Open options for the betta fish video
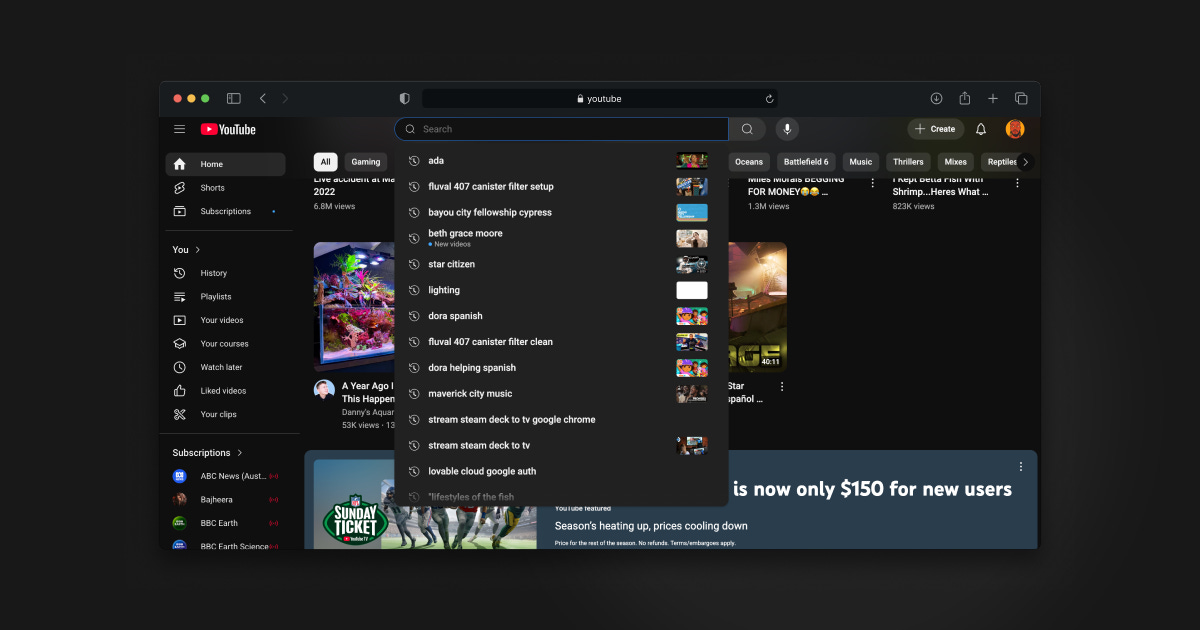Viewport: 1200px width, 630px height. tap(1017, 183)
